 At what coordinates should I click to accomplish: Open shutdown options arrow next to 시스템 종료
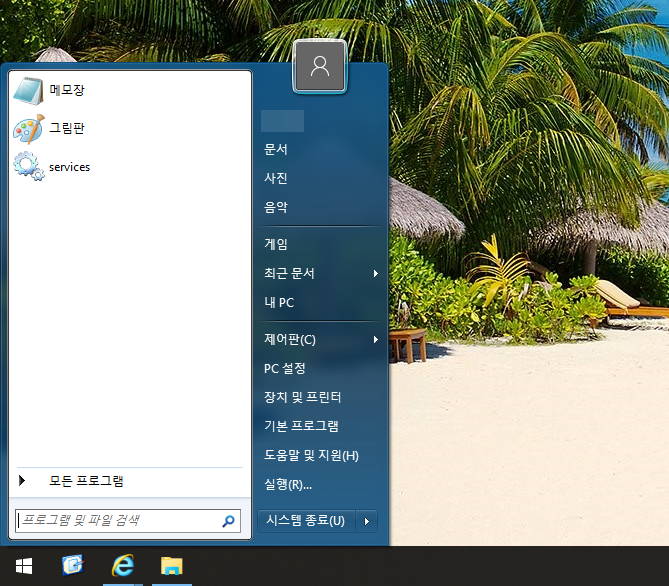pyautogui.click(x=366, y=521)
